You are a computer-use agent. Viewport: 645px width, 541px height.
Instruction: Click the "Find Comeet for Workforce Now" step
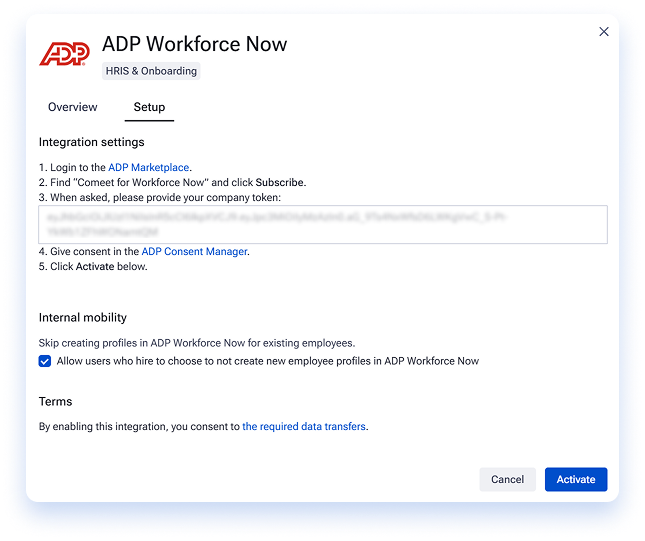(x=172, y=182)
